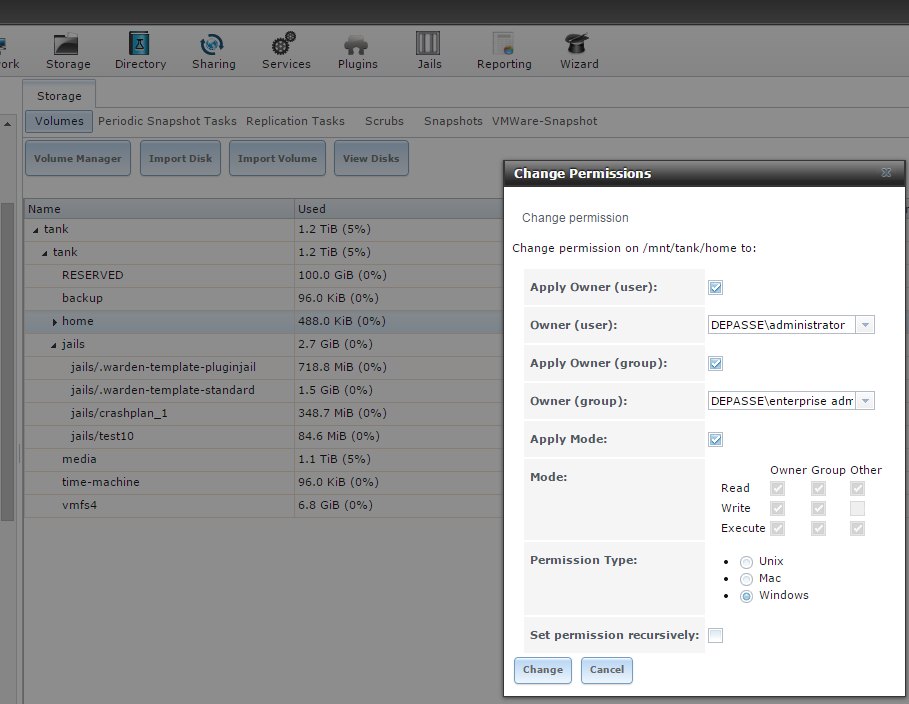Toggle Apply Mode checkbox
This screenshot has width=909, height=704.
tap(715, 439)
